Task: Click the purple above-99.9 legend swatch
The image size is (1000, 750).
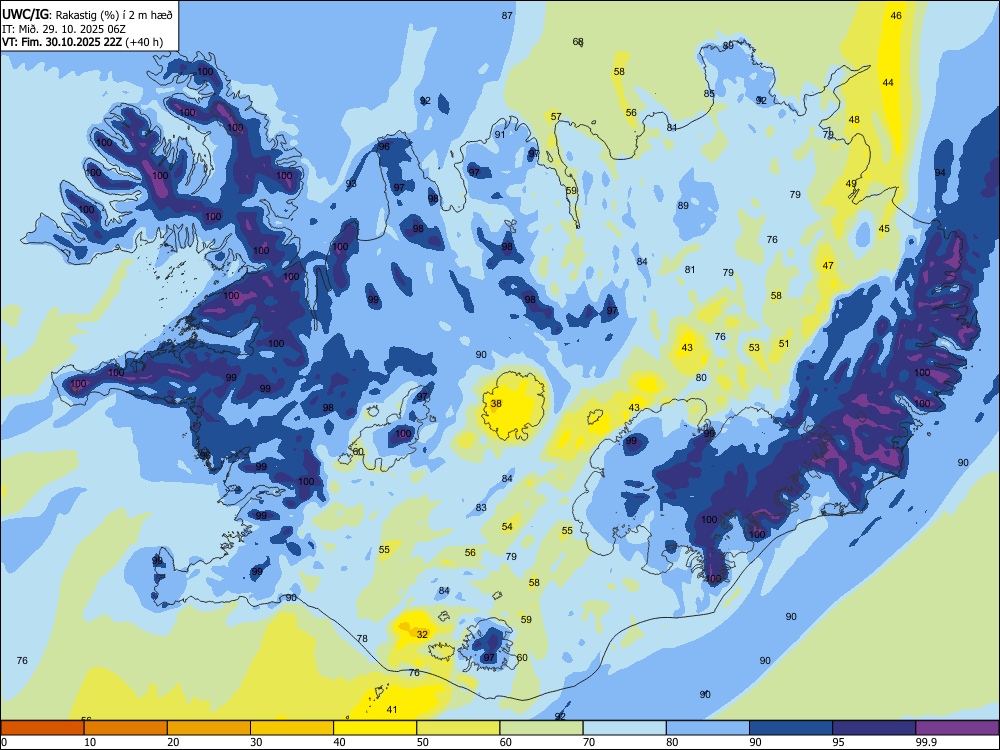Action: click(957, 728)
